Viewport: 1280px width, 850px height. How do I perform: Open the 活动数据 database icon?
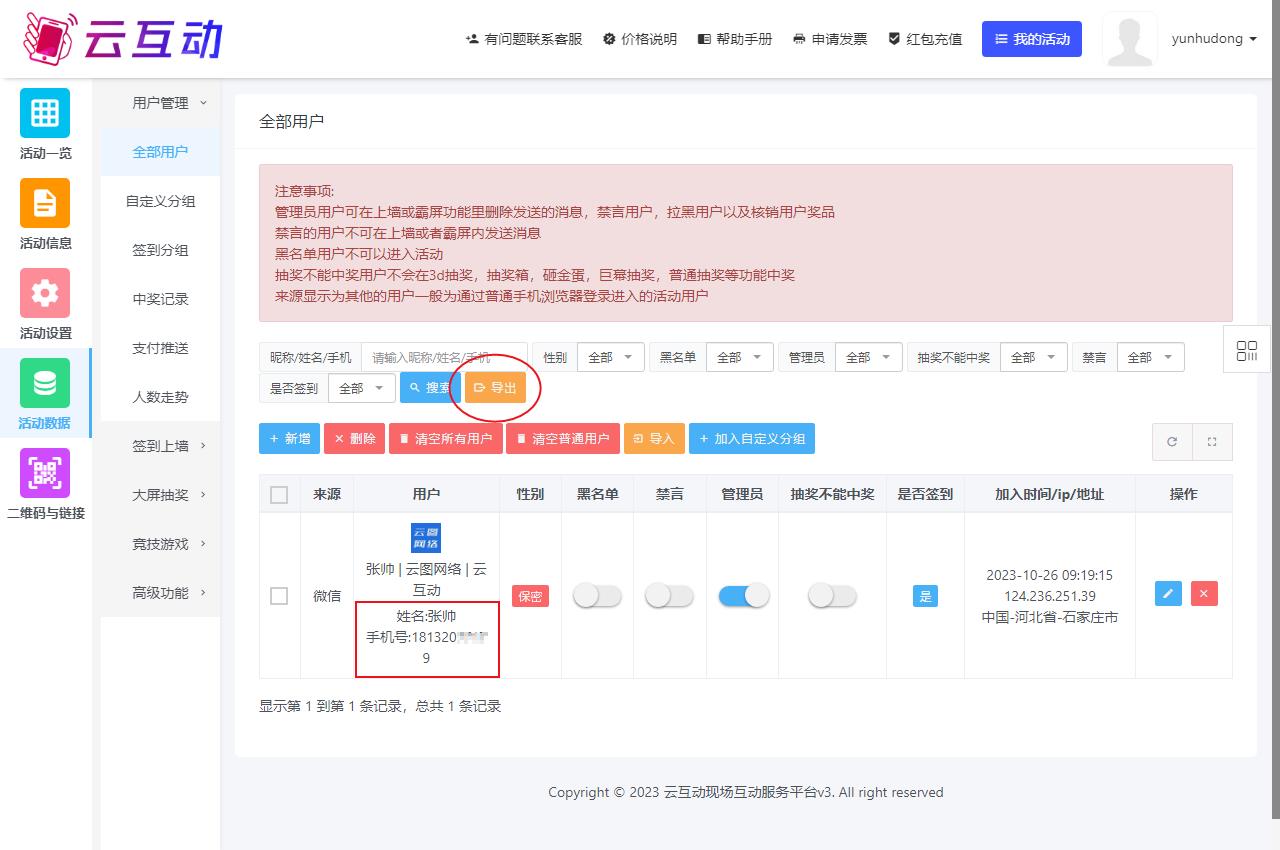tap(45, 383)
